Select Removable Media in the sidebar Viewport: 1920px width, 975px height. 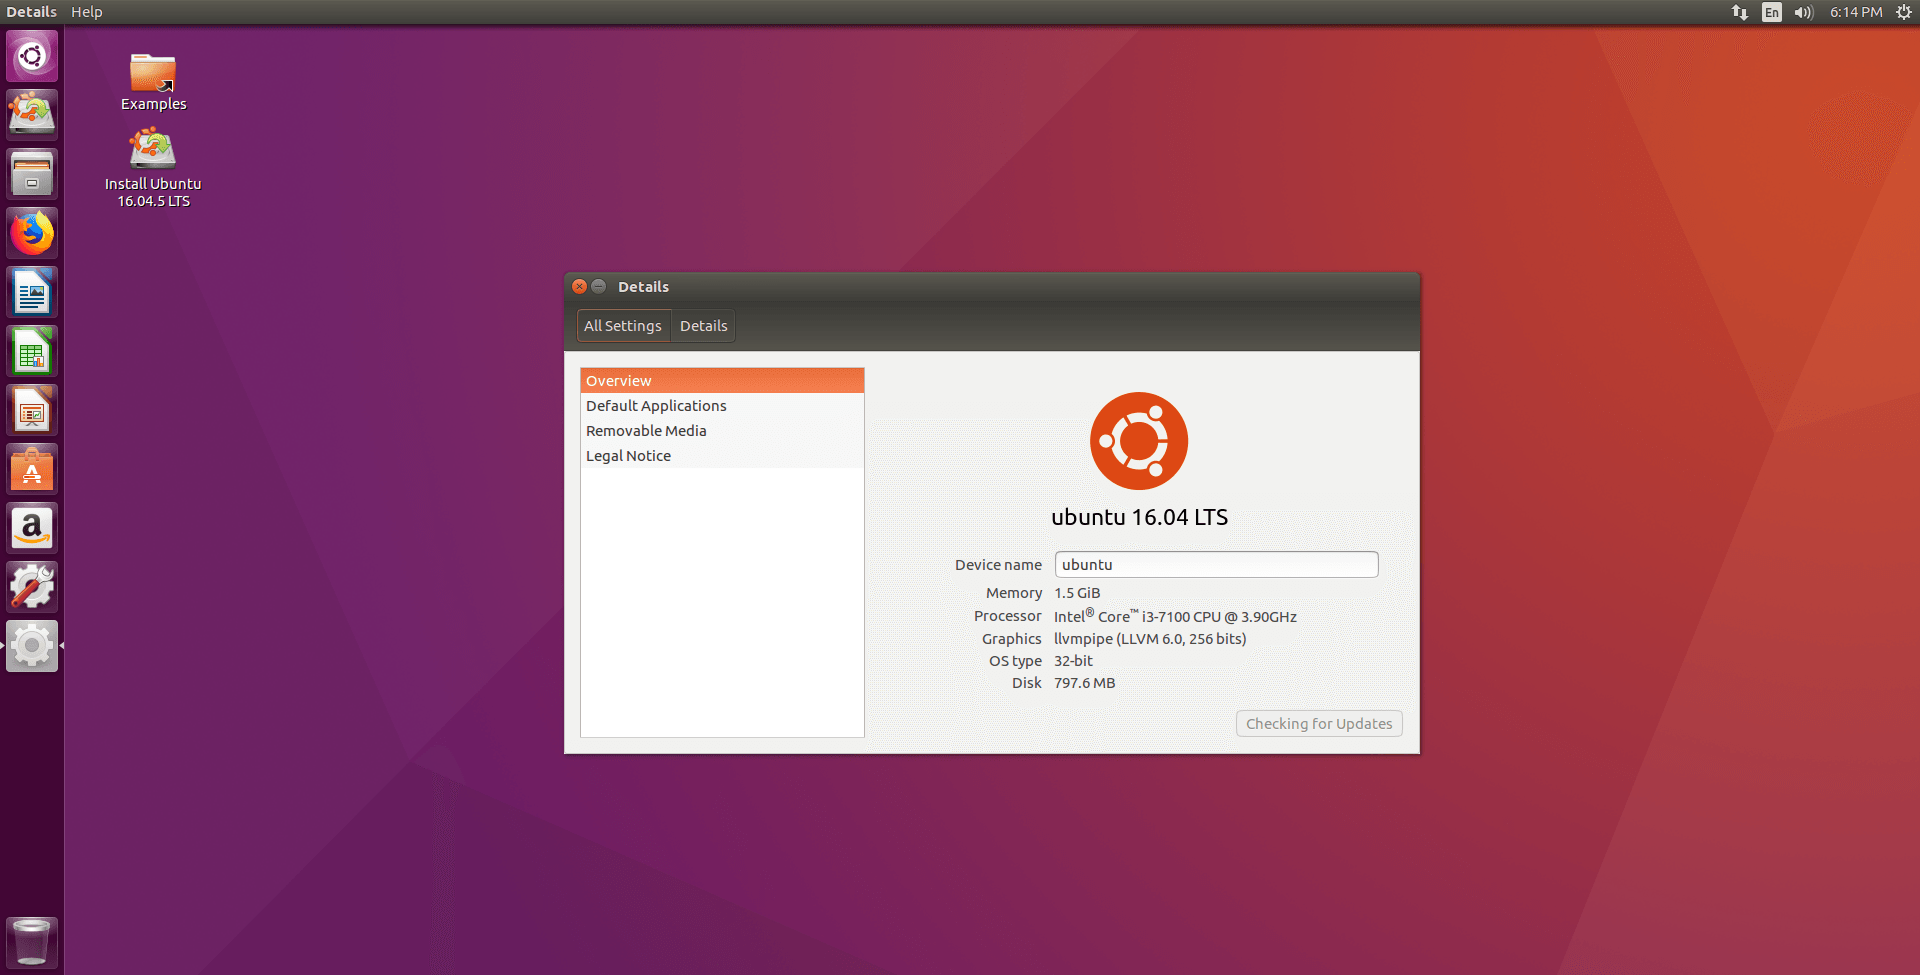722,431
